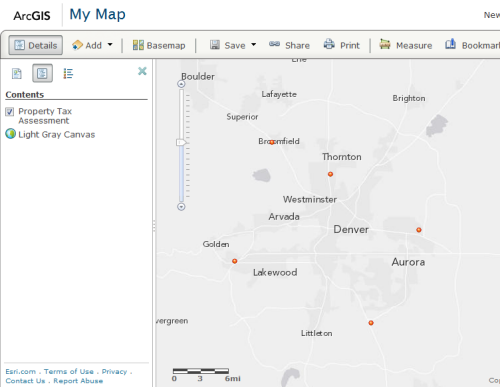The image size is (500, 387).
Task: Click the Print toolbar label
Action: (x=350, y=45)
